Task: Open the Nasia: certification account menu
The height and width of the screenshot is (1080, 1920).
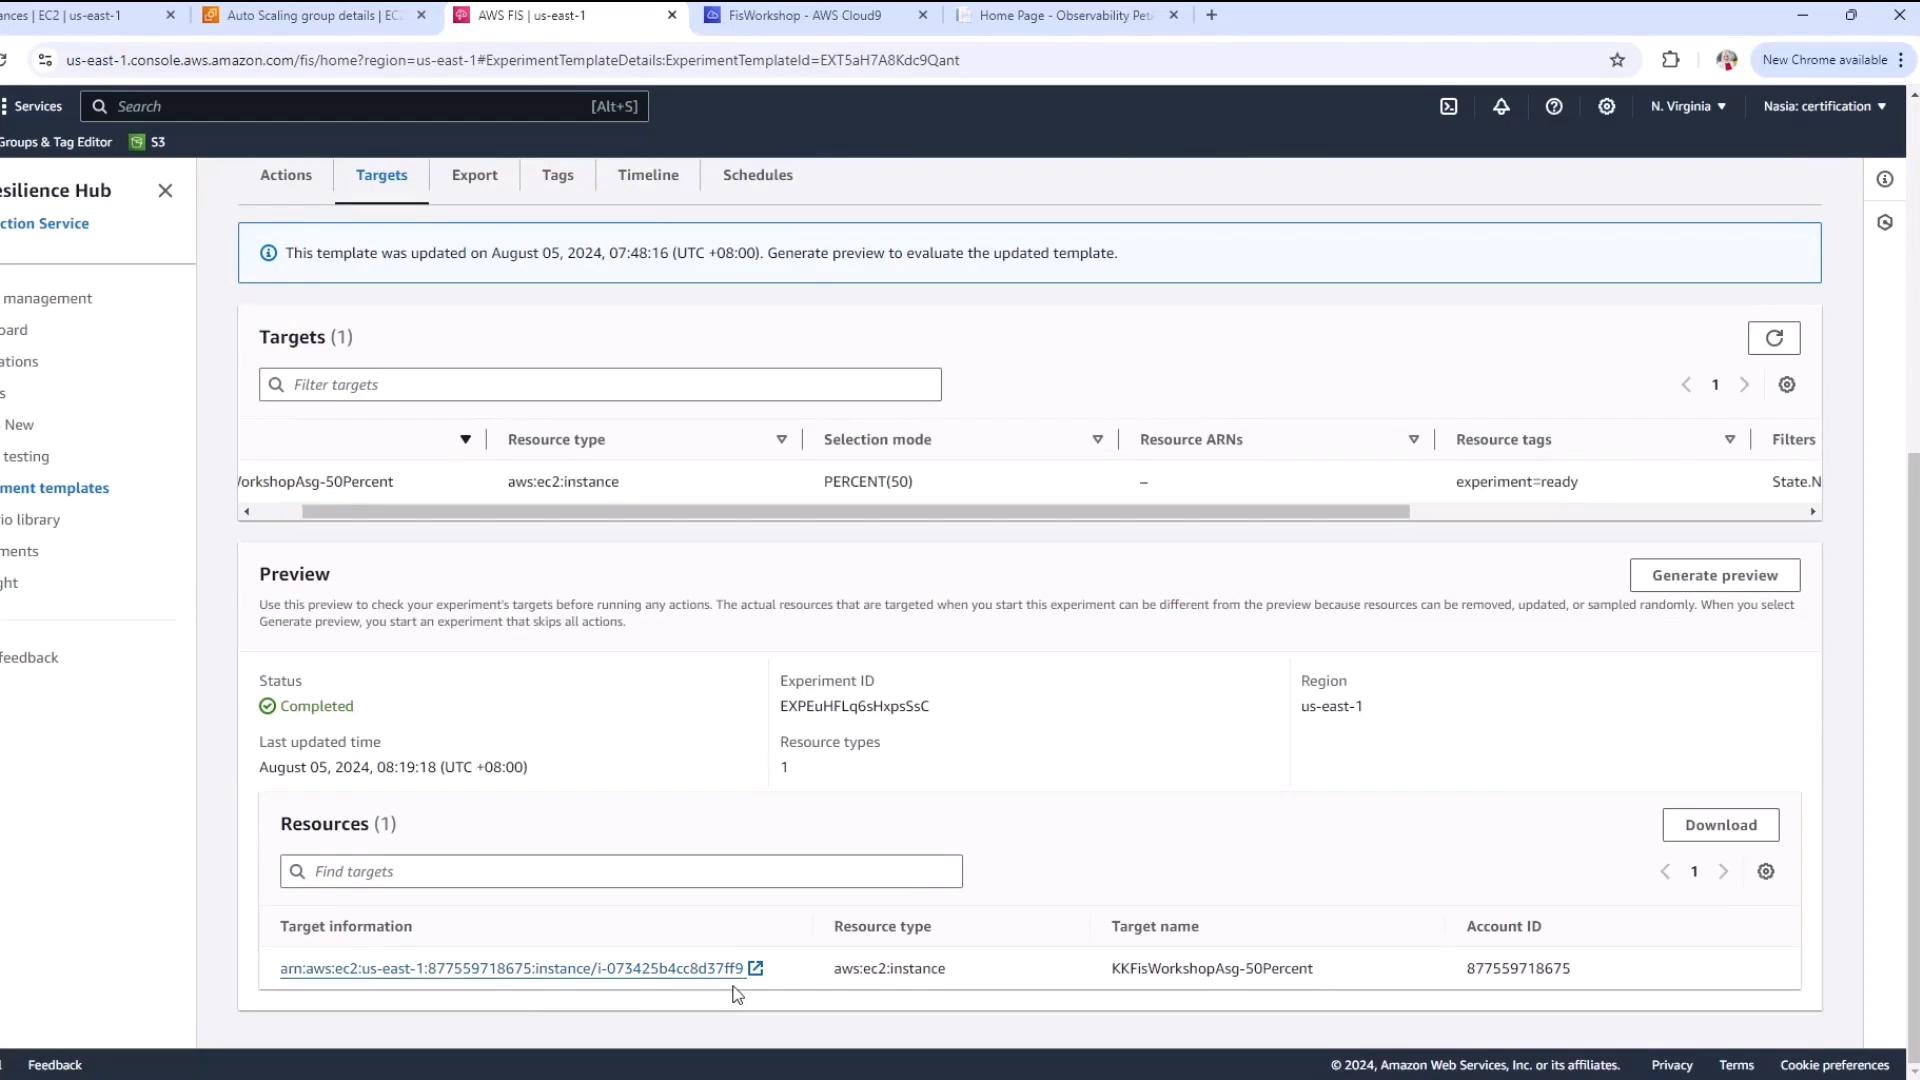Action: (x=1824, y=106)
